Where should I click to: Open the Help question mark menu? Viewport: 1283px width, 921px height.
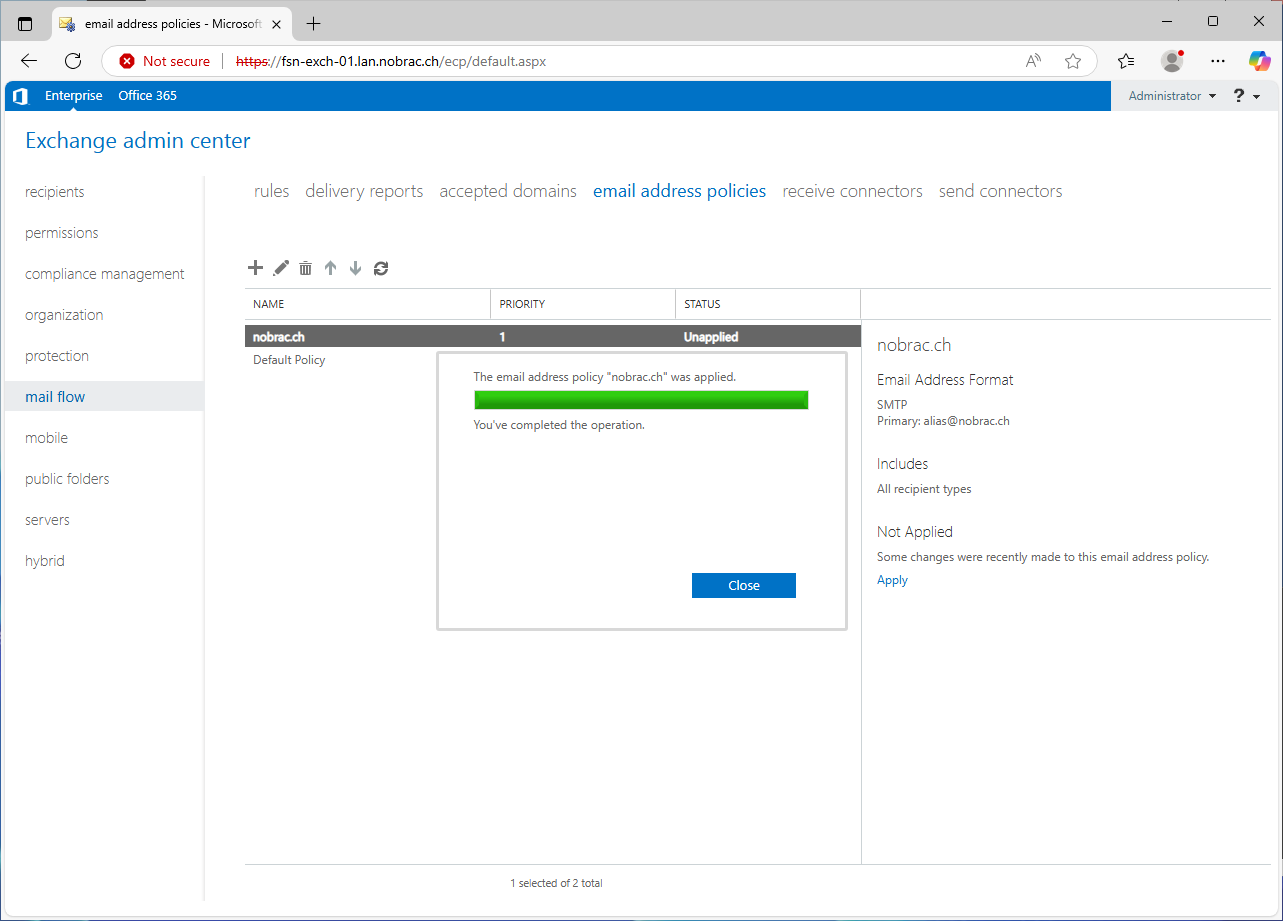(x=1246, y=96)
